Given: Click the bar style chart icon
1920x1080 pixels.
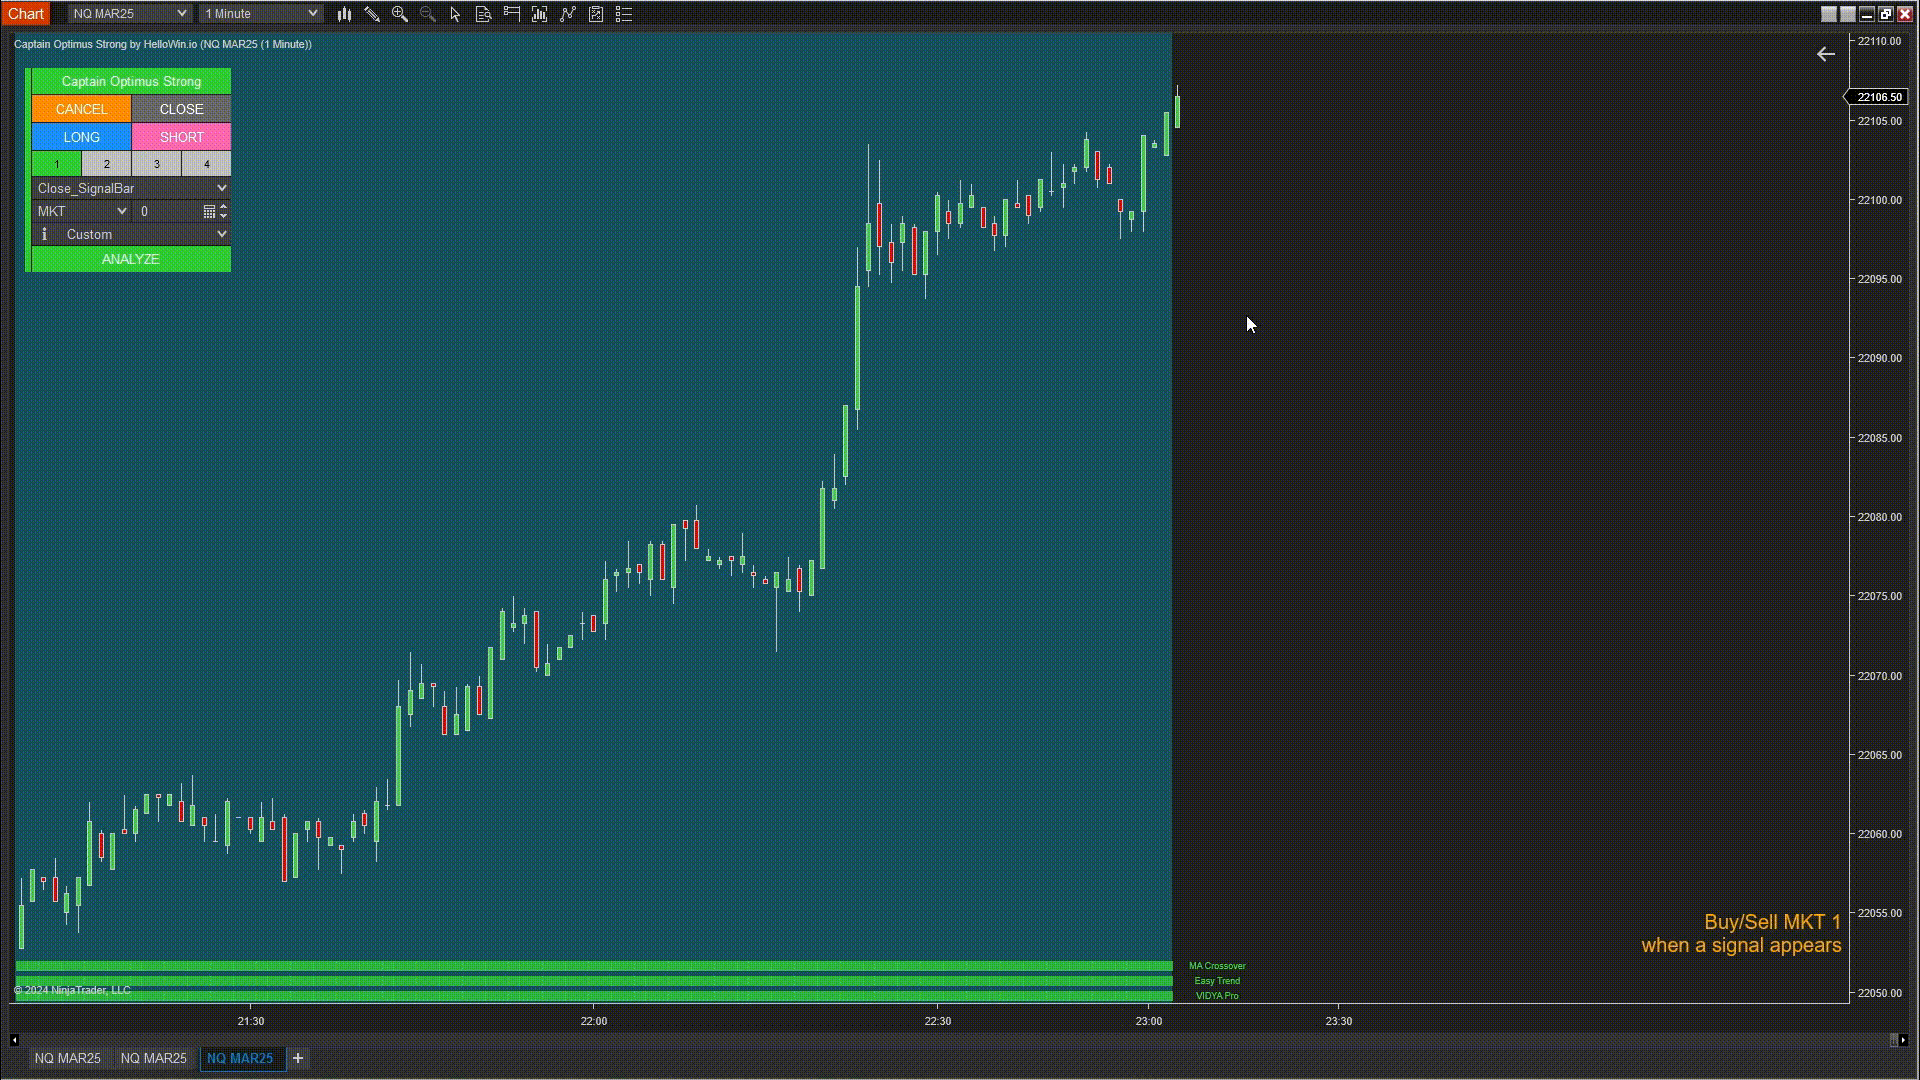Looking at the screenshot, I should pos(344,14).
